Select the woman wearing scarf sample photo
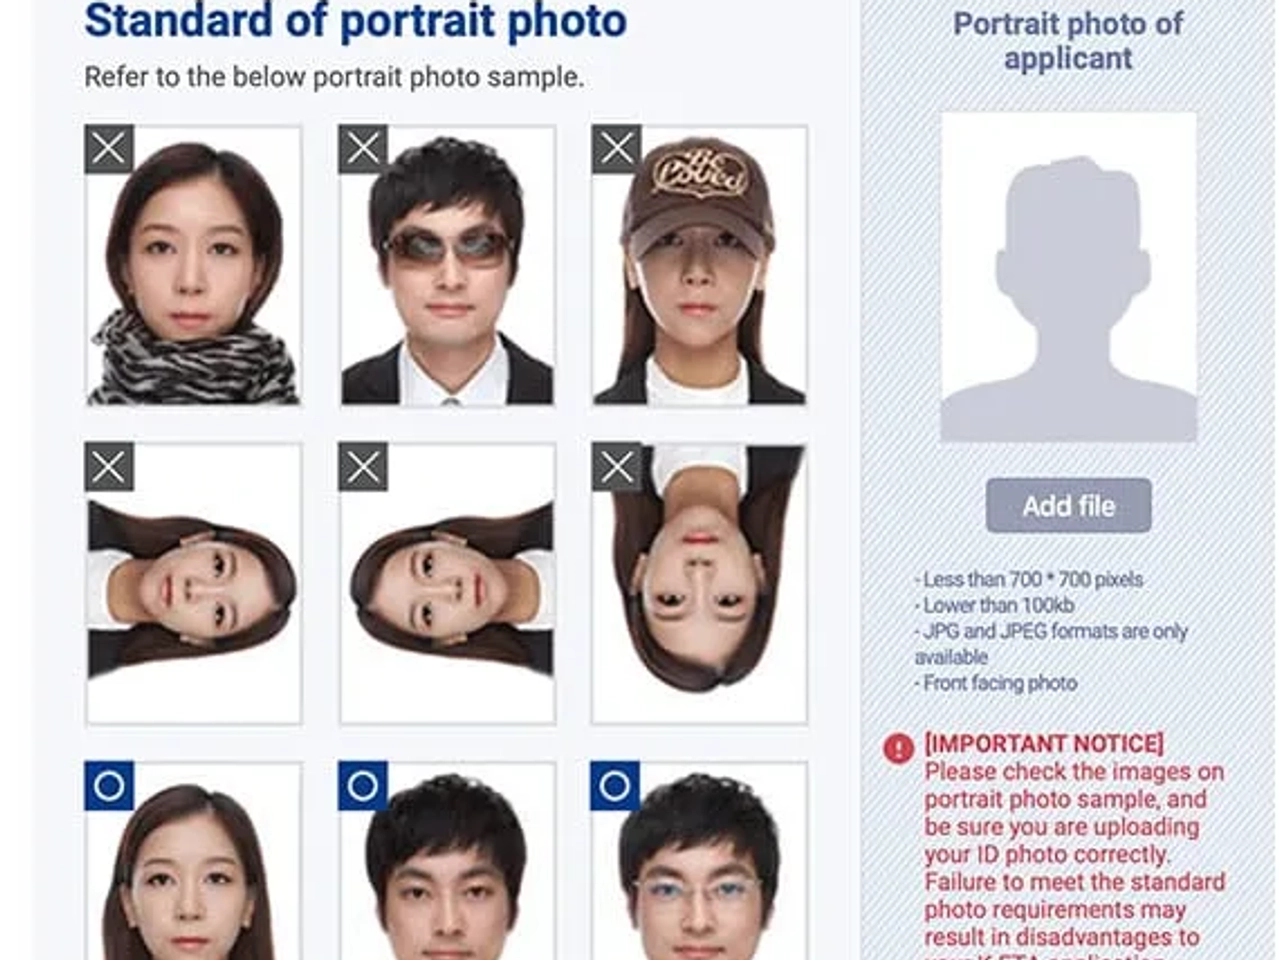The height and width of the screenshot is (960, 1279). (193, 265)
